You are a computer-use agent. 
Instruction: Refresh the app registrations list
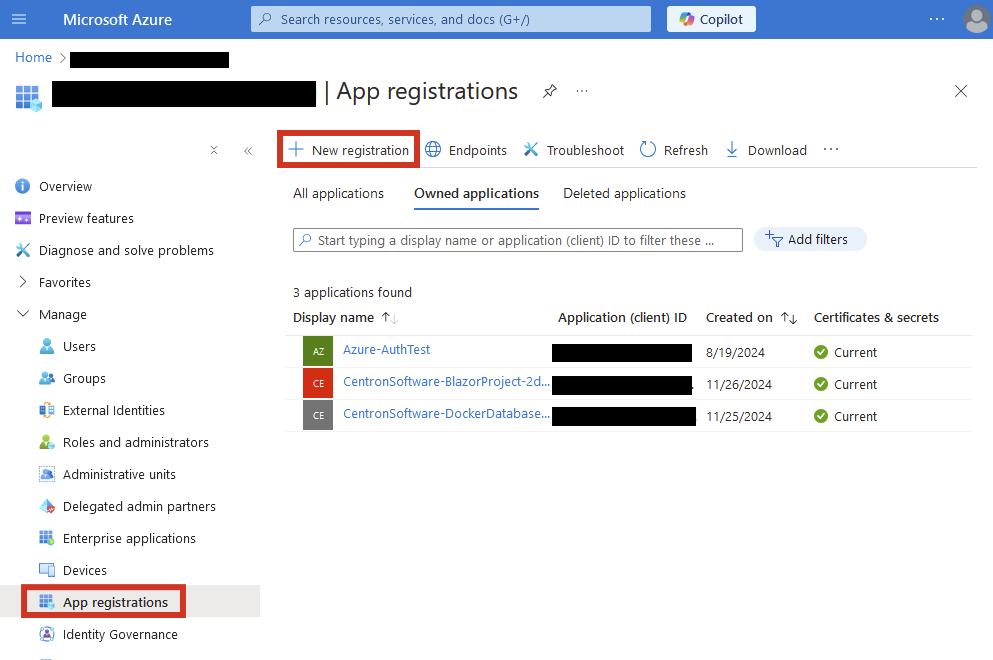coord(673,150)
